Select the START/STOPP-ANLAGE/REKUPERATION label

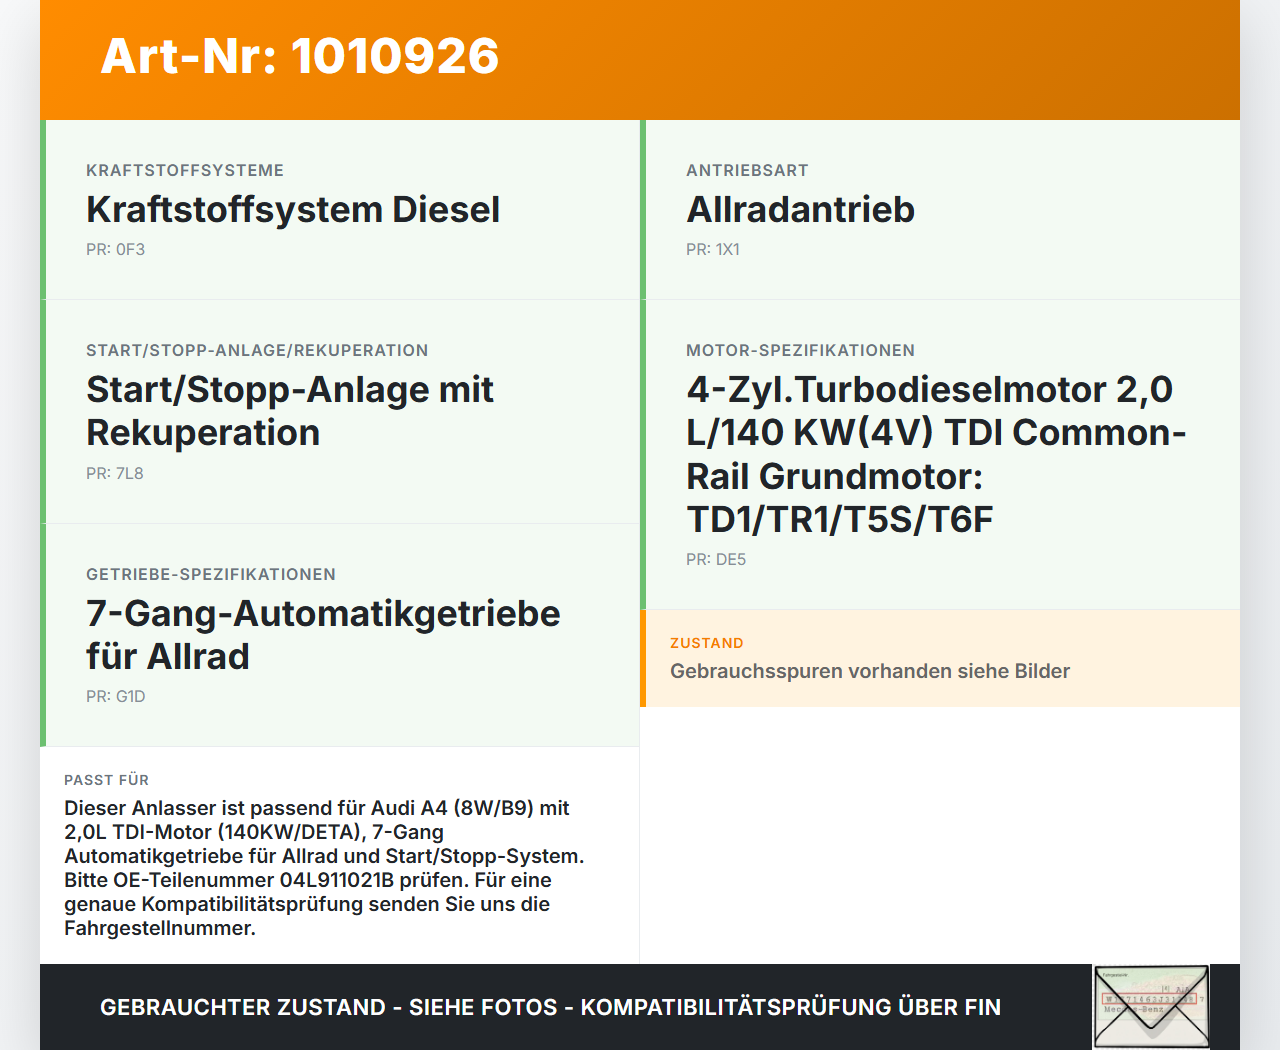257,351
